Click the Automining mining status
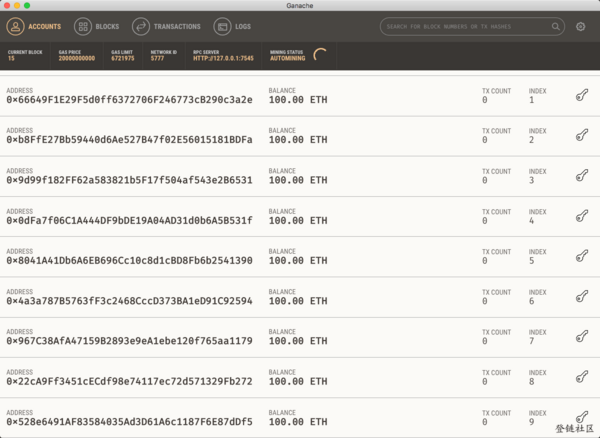 [x=288, y=59]
